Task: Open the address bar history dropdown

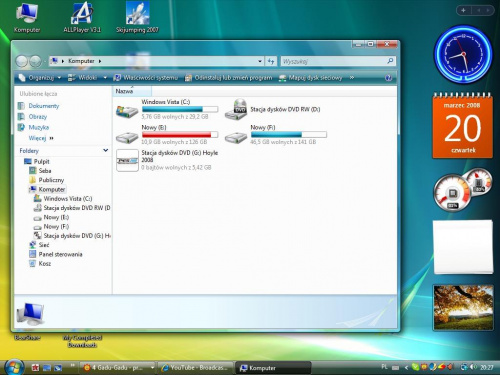Action: pos(260,61)
